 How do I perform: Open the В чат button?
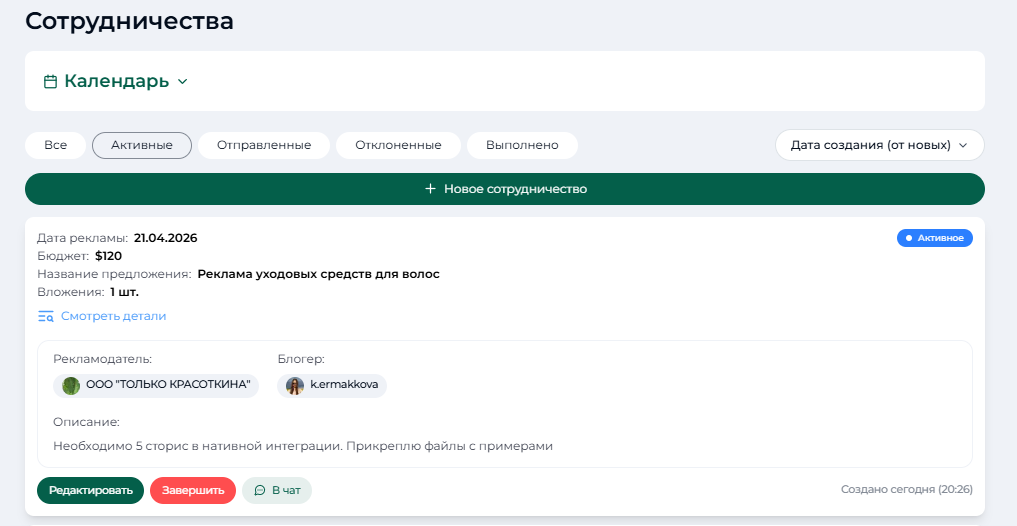(x=277, y=490)
